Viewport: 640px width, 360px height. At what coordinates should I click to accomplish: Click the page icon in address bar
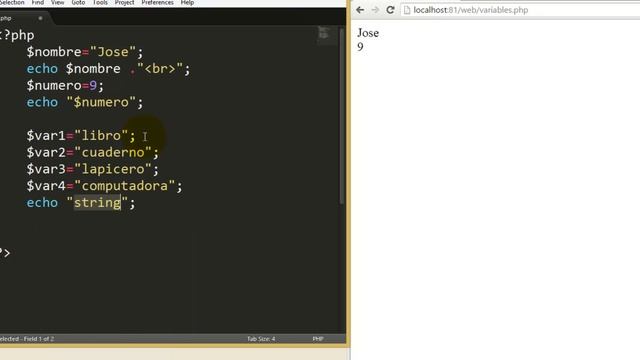[x=407, y=10]
